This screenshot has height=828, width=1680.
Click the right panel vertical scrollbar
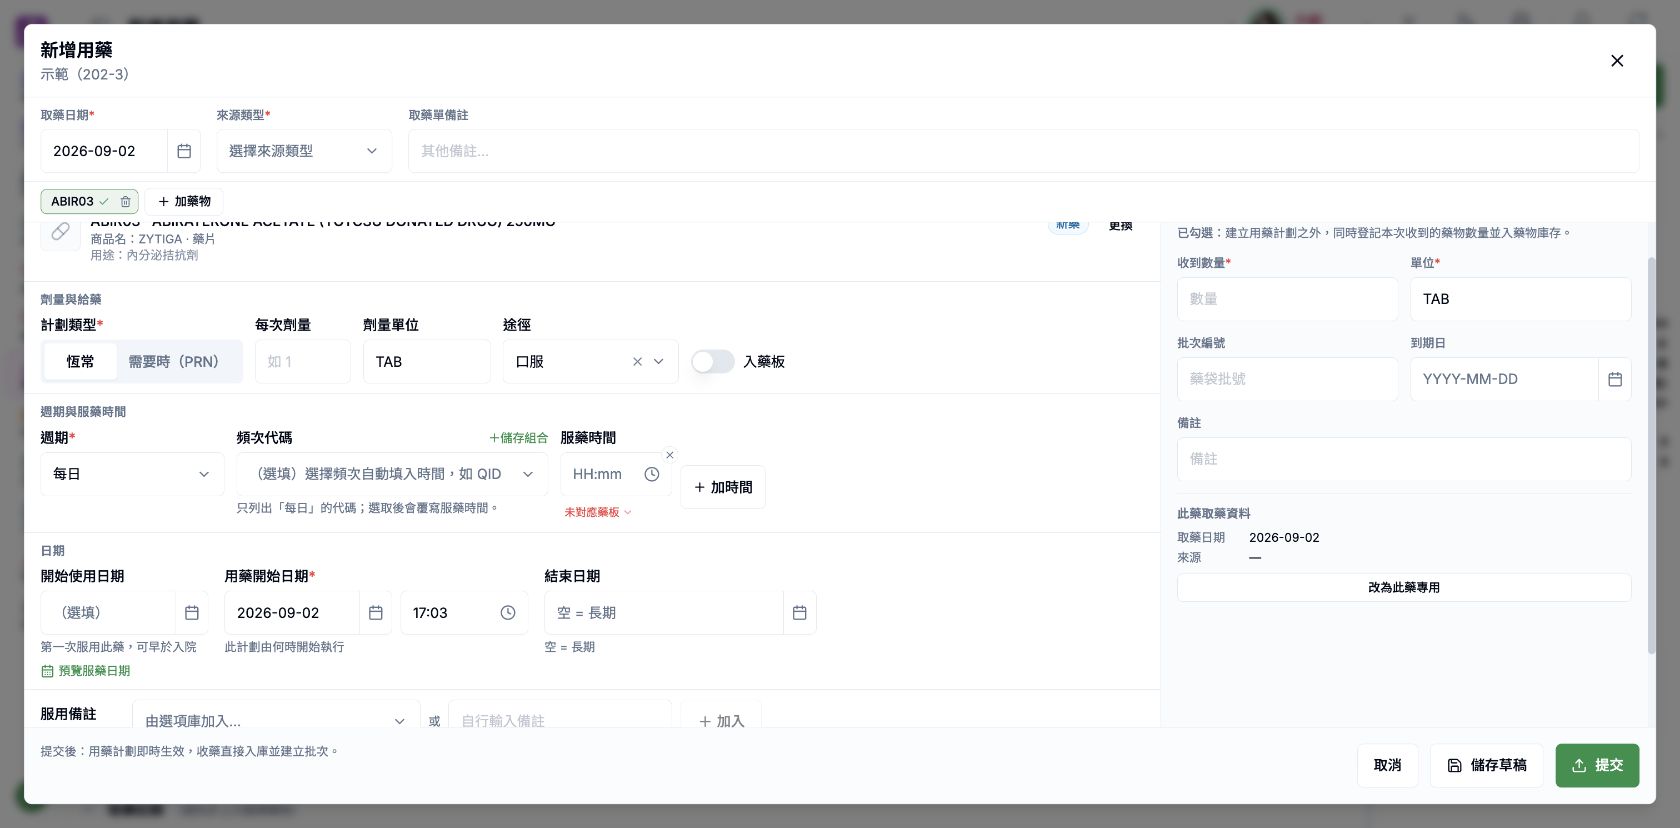[1651, 455]
